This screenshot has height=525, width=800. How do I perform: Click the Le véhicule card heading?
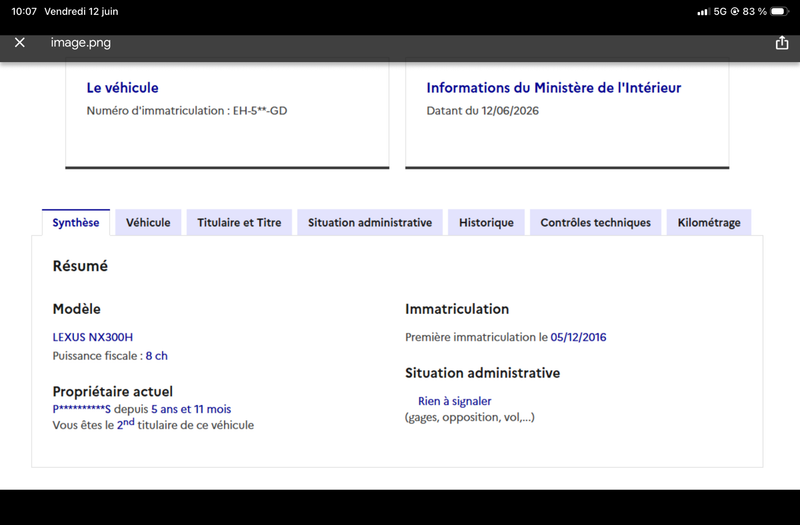tap(122, 88)
